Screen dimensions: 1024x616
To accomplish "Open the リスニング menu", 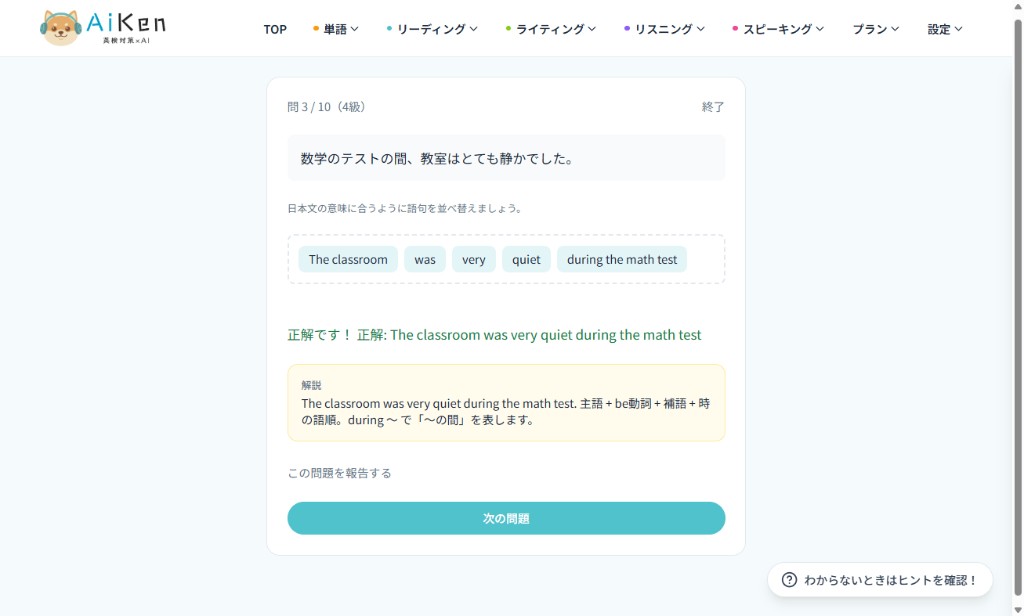I will point(664,29).
